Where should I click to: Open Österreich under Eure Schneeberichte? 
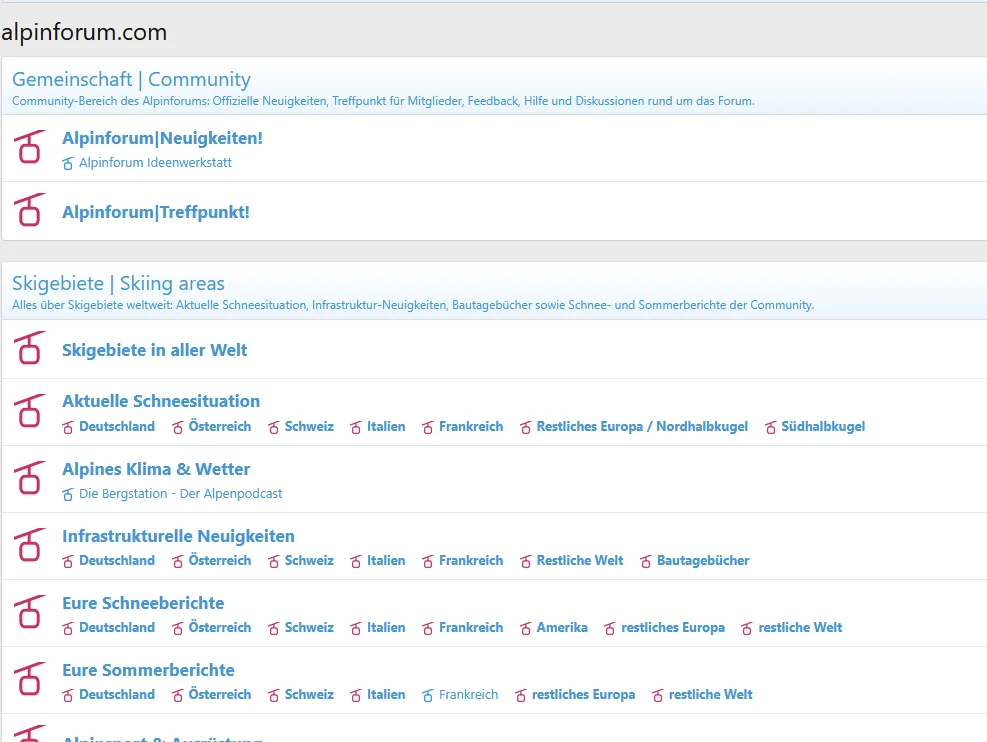pyautogui.click(x=220, y=627)
